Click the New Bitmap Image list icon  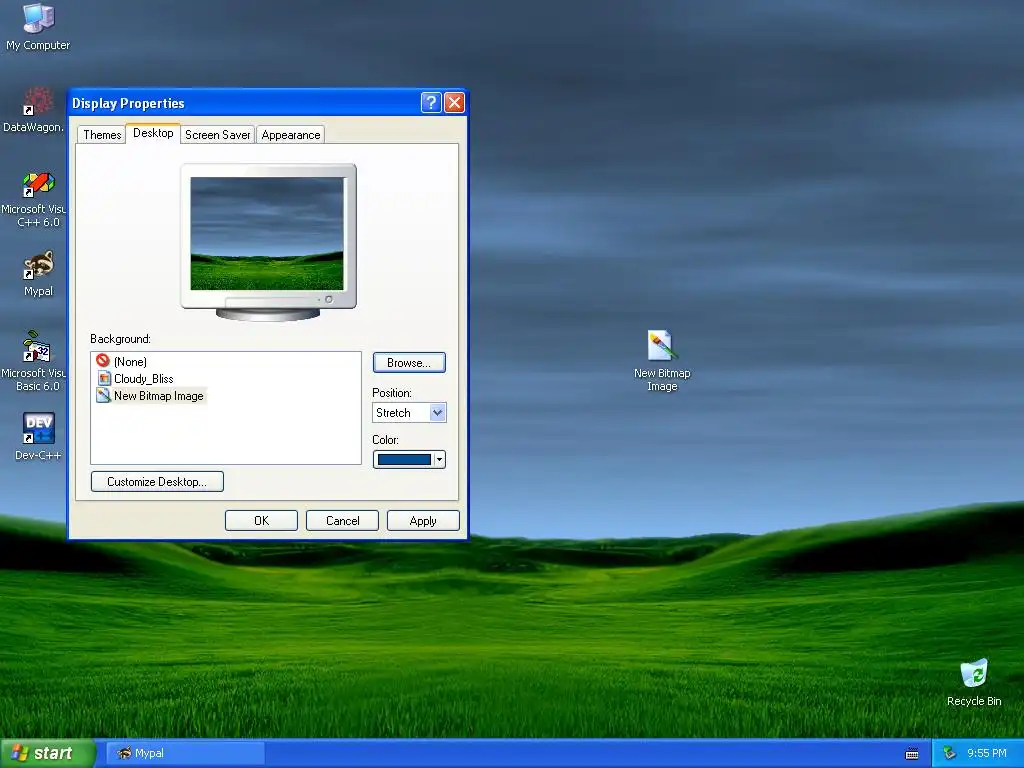[103, 395]
